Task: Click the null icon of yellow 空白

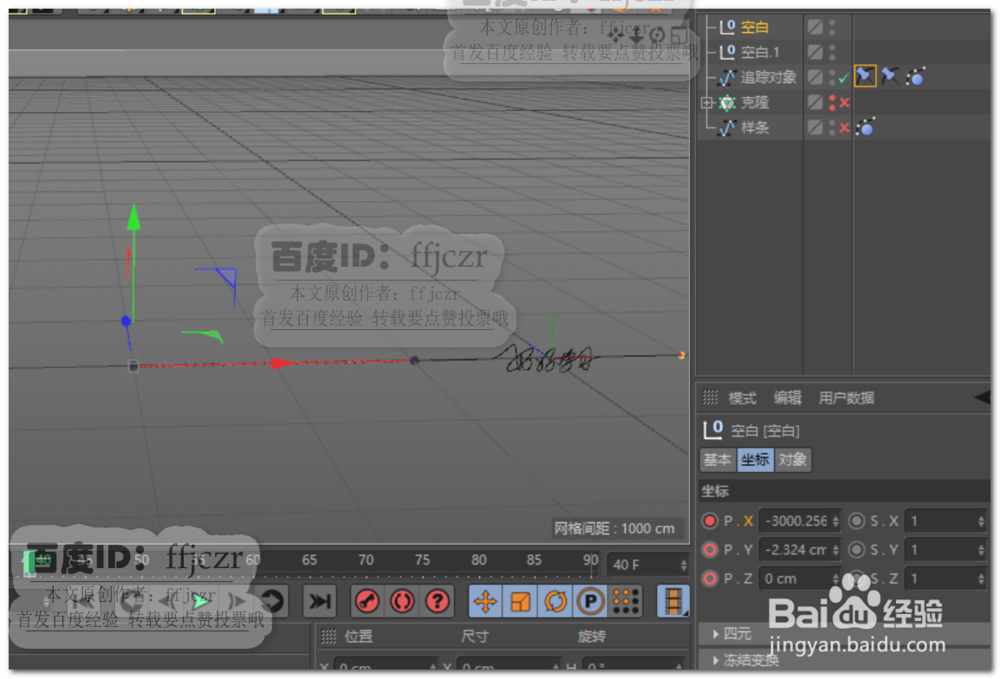Action: point(727,27)
